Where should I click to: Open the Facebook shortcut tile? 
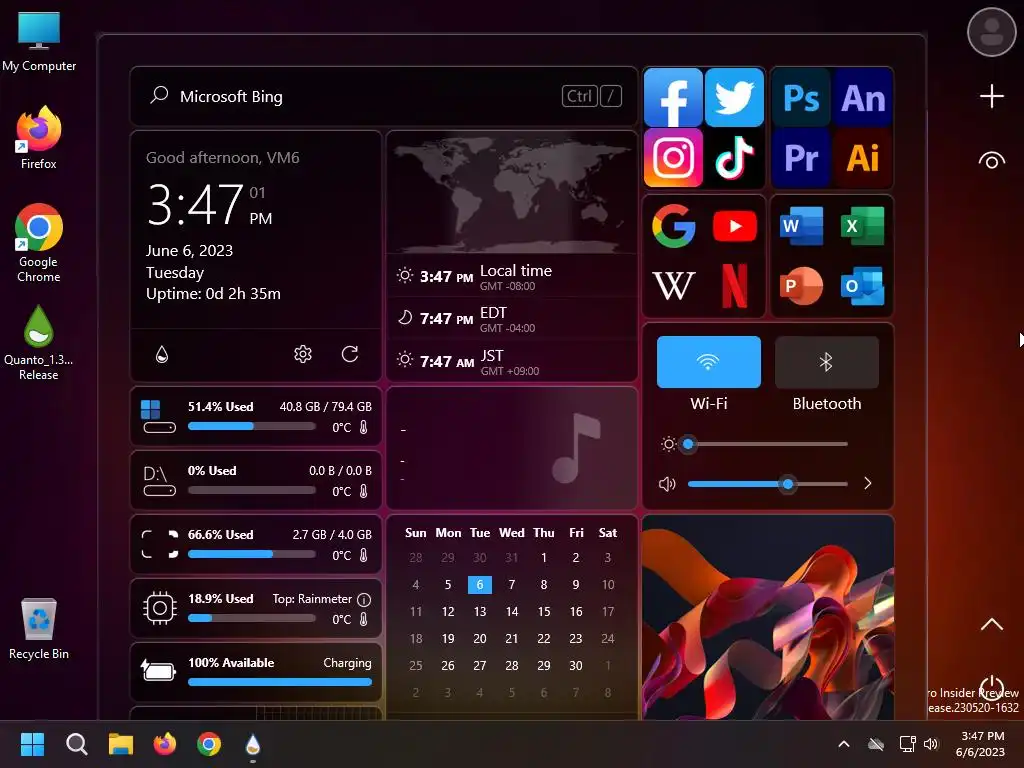click(673, 97)
